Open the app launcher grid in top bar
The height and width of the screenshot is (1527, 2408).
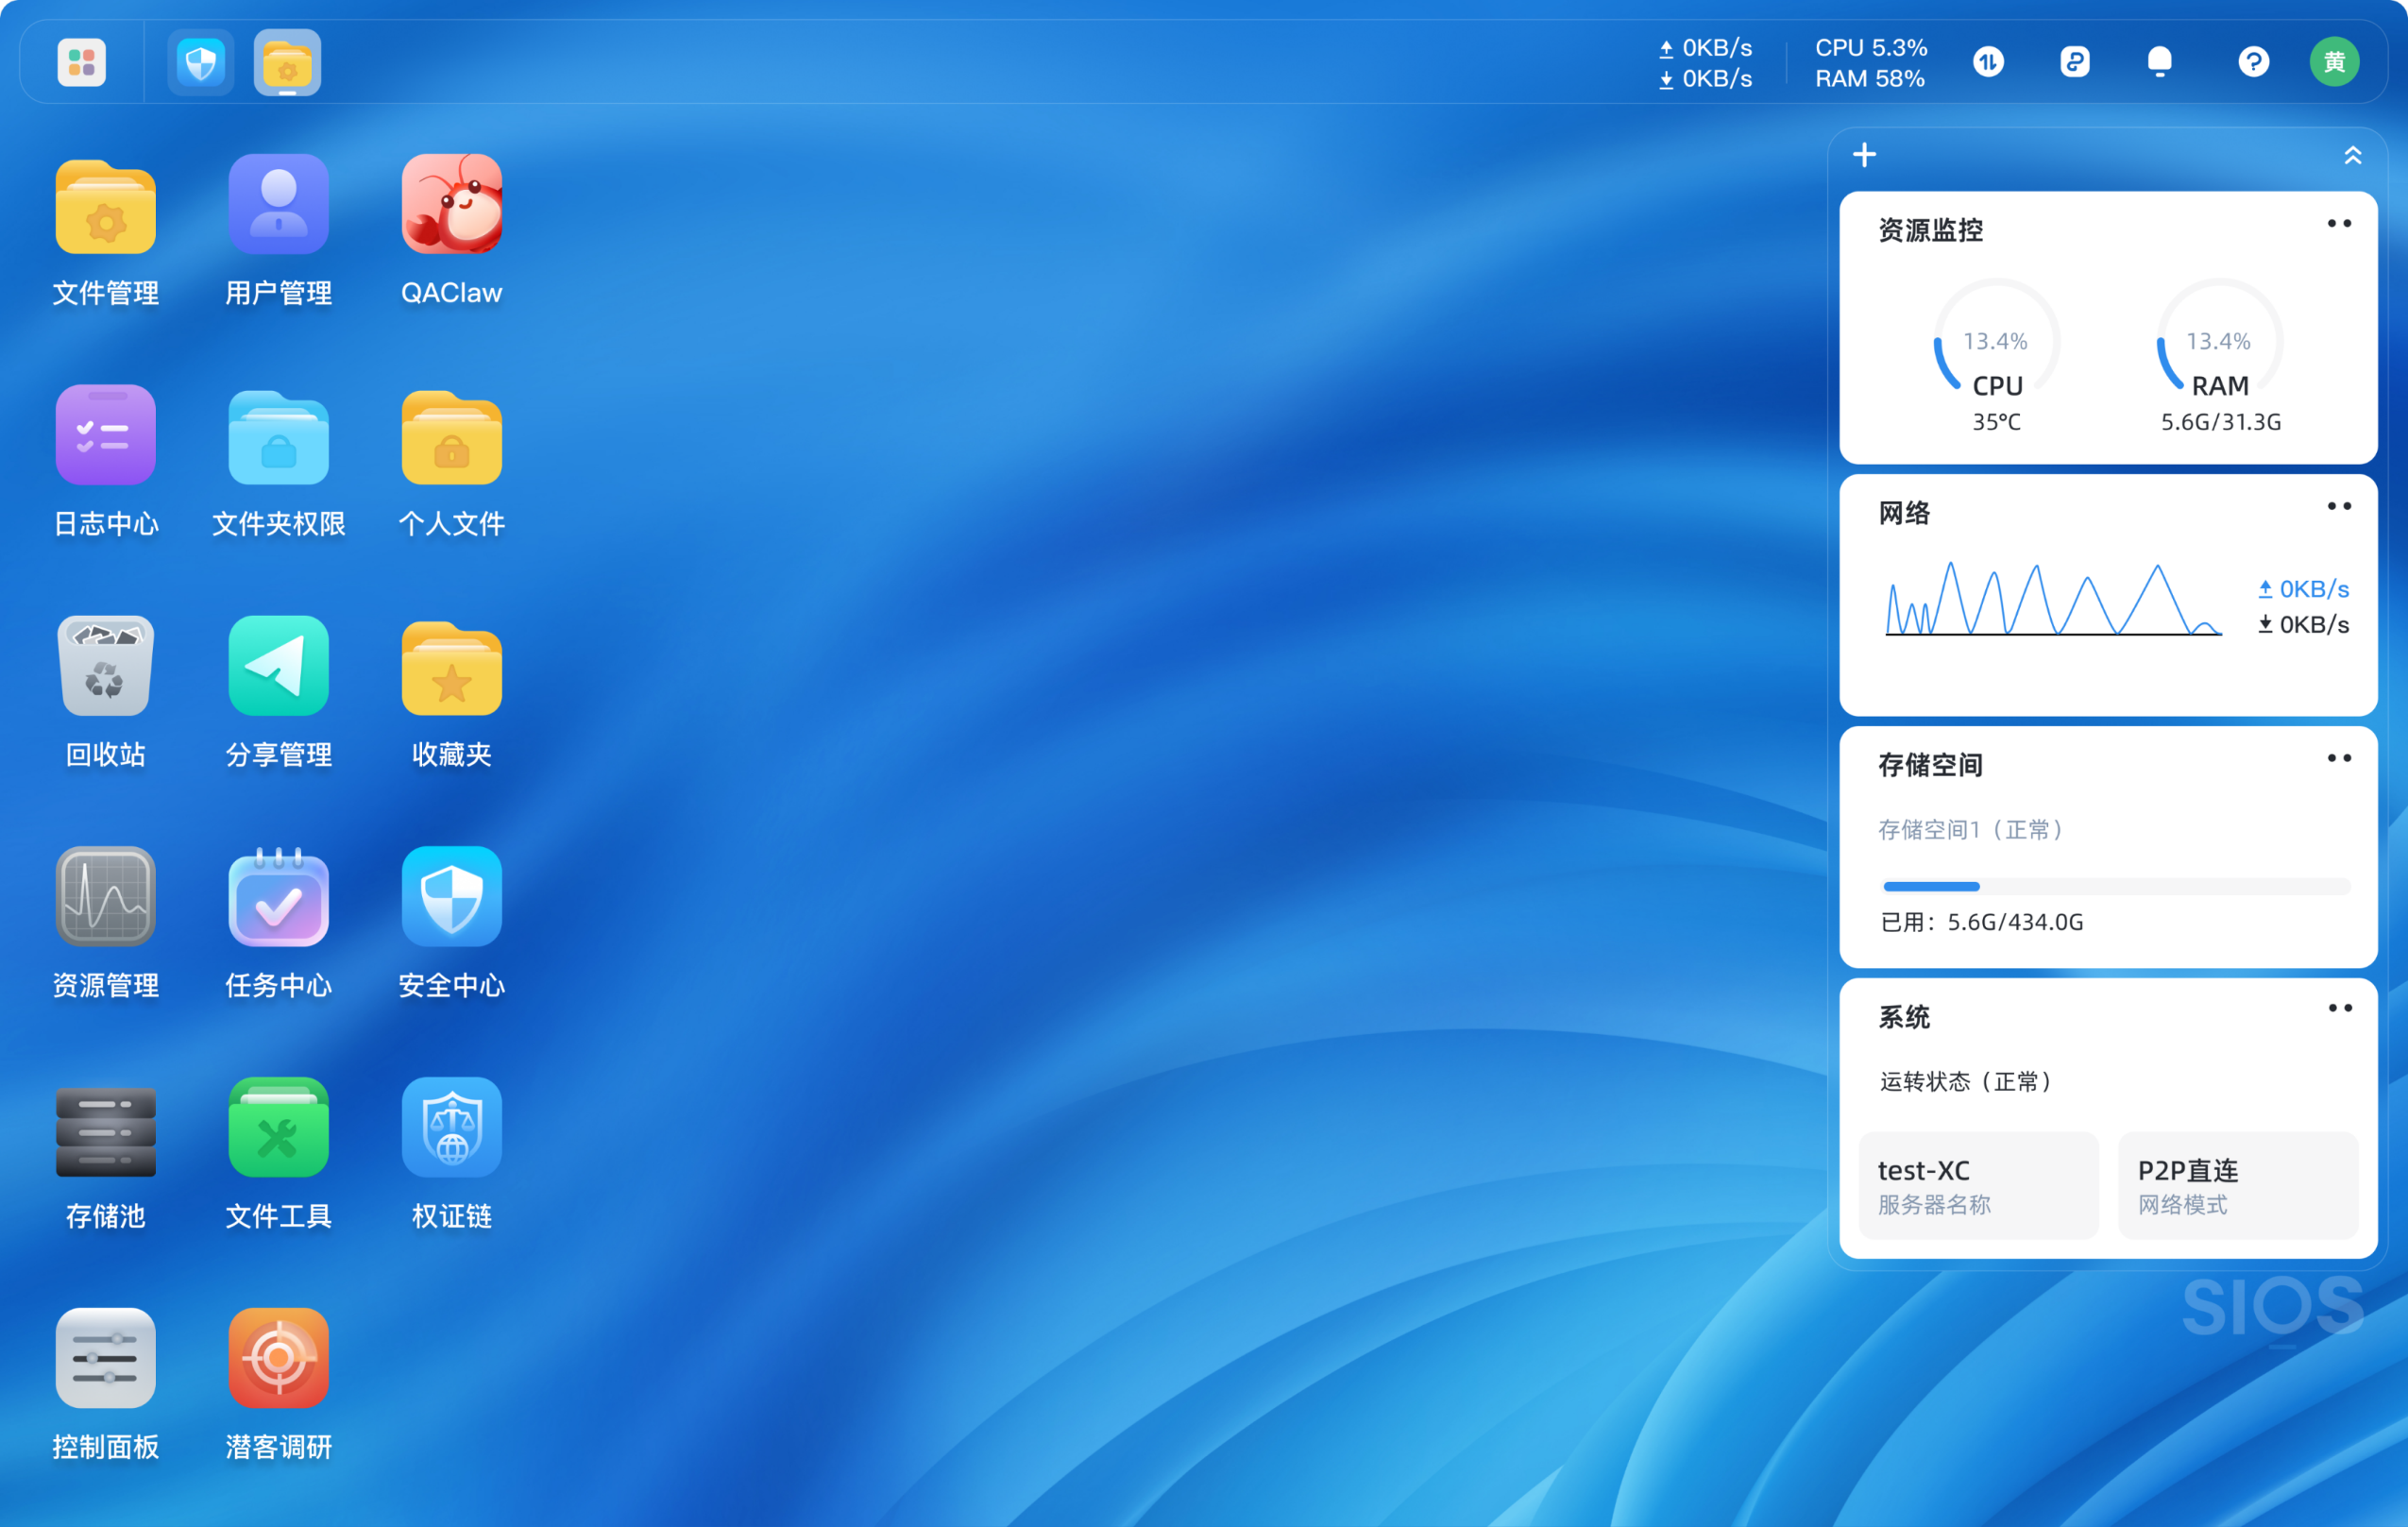[81, 62]
